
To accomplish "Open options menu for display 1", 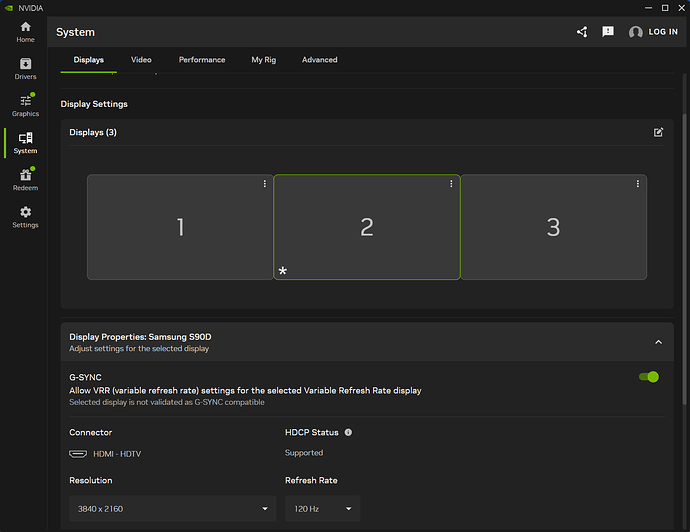I will 264,184.
